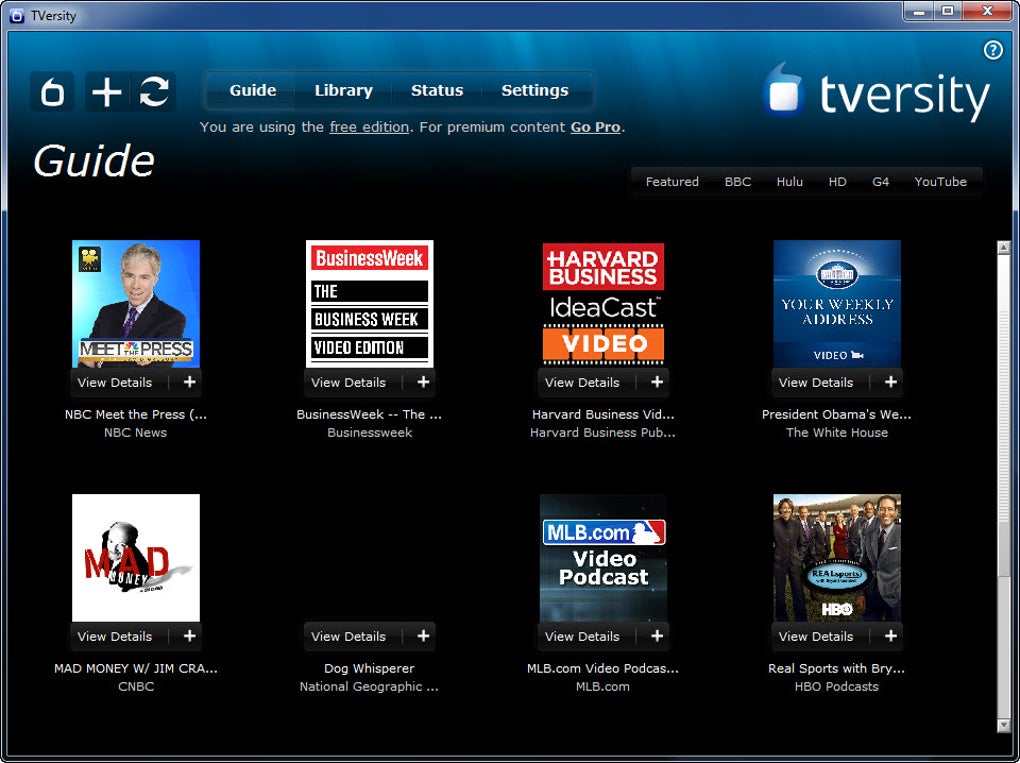Click the 'NBC News' publisher text
The width and height of the screenshot is (1020, 763).
(135, 433)
